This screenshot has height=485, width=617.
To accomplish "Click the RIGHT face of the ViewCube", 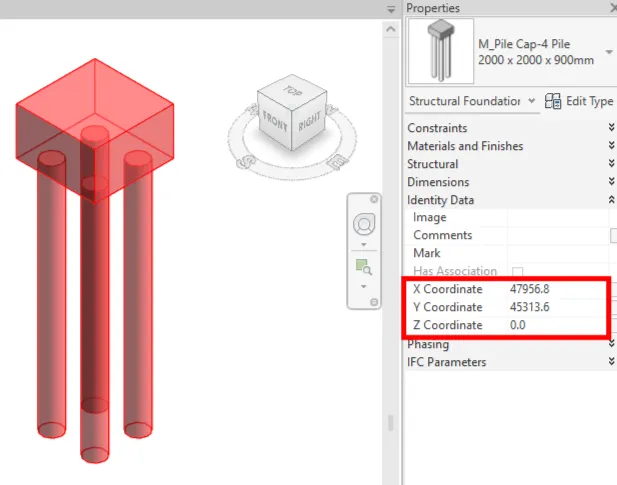I will pyautogui.click(x=307, y=120).
